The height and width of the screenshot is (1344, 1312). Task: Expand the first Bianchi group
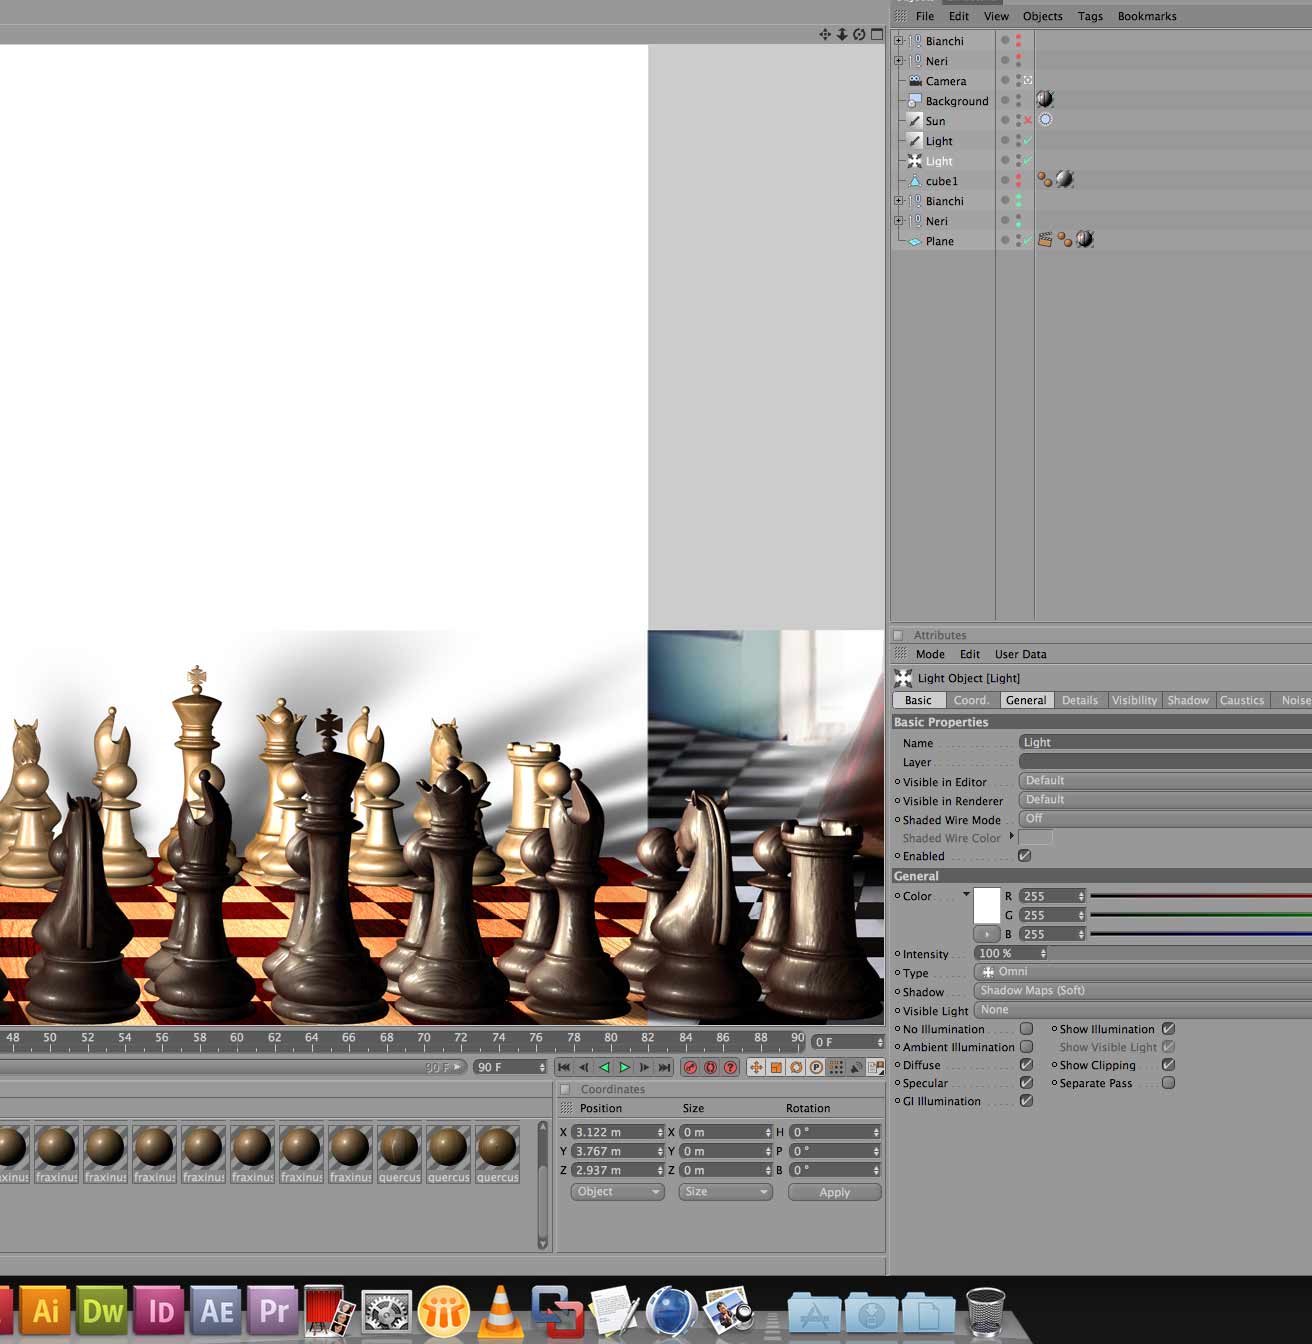[x=898, y=41]
